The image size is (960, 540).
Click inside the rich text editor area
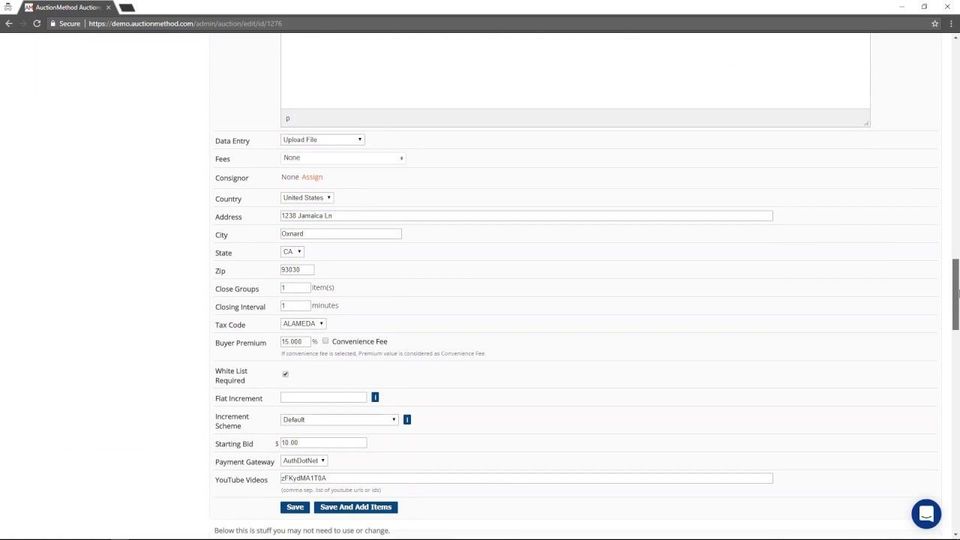pyautogui.click(x=575, y=71)
